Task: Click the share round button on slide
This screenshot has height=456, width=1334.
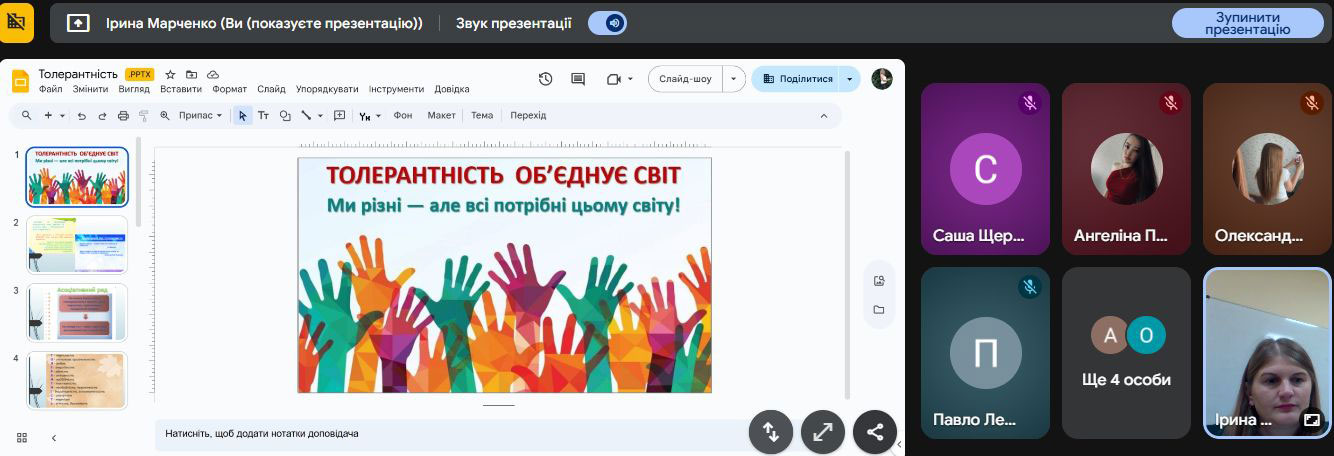Action: [x=874, y=432]
